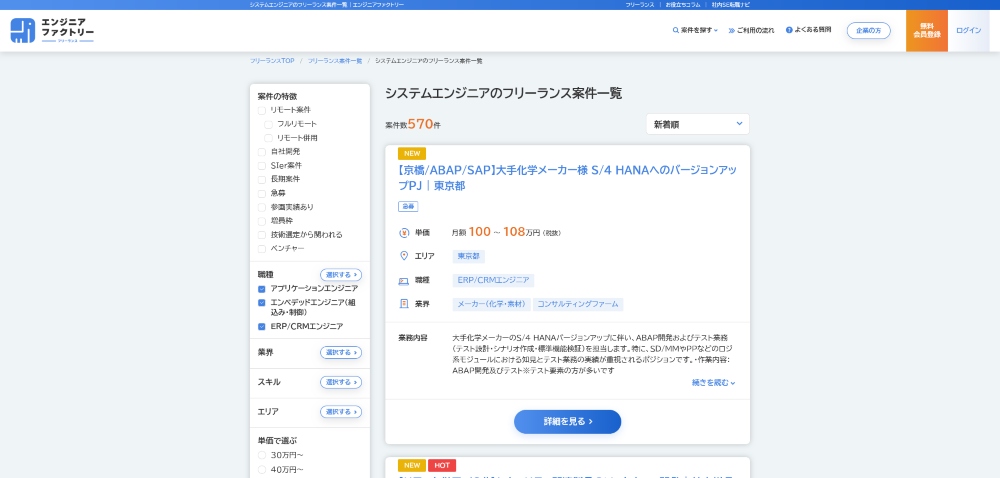Check the リモート併用 option
1000x478 pixels.
(268, 138)
